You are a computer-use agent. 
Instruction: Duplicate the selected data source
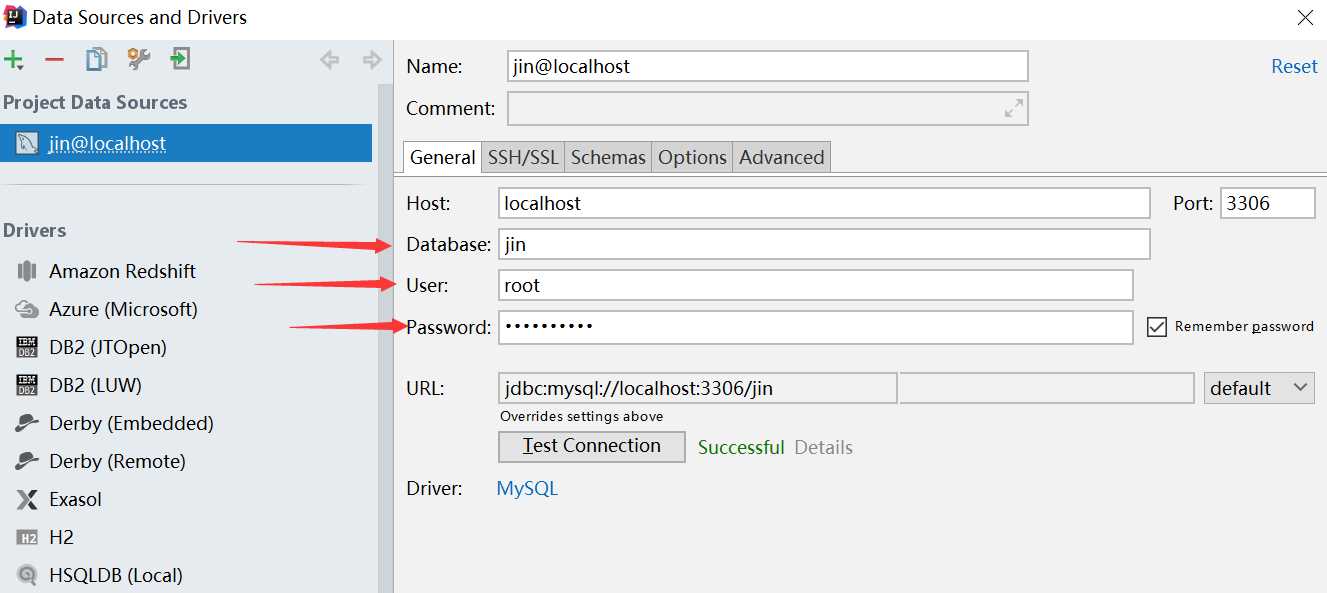tap(96, 60)
